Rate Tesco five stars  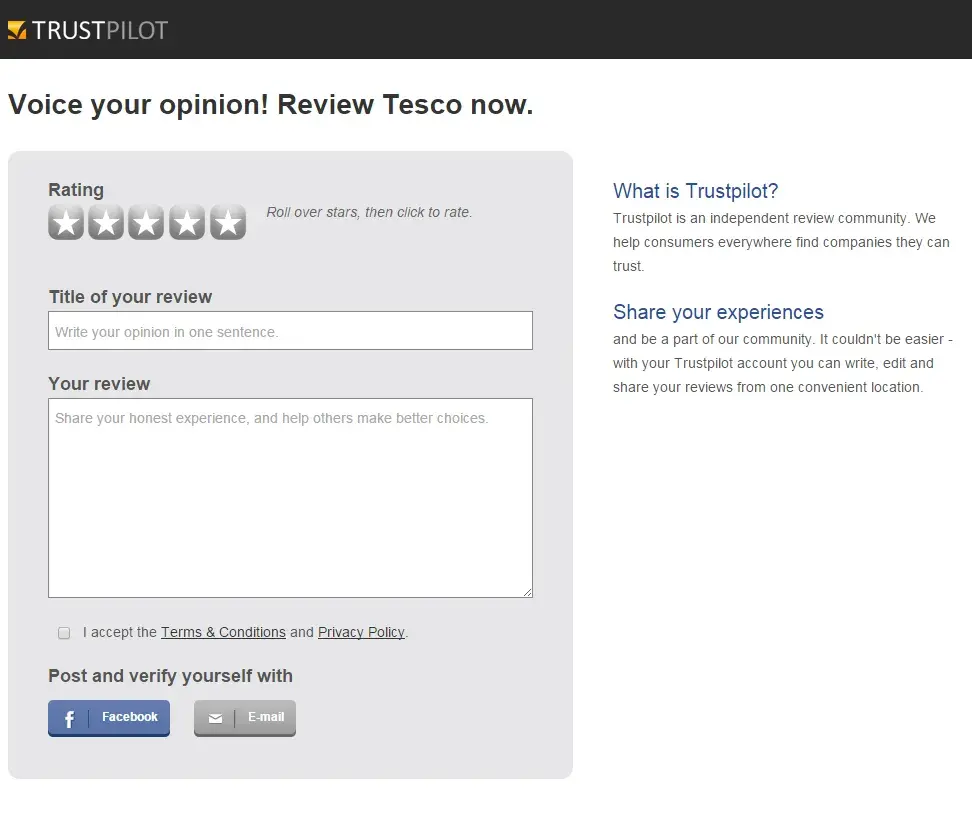(x=227, y=223)
